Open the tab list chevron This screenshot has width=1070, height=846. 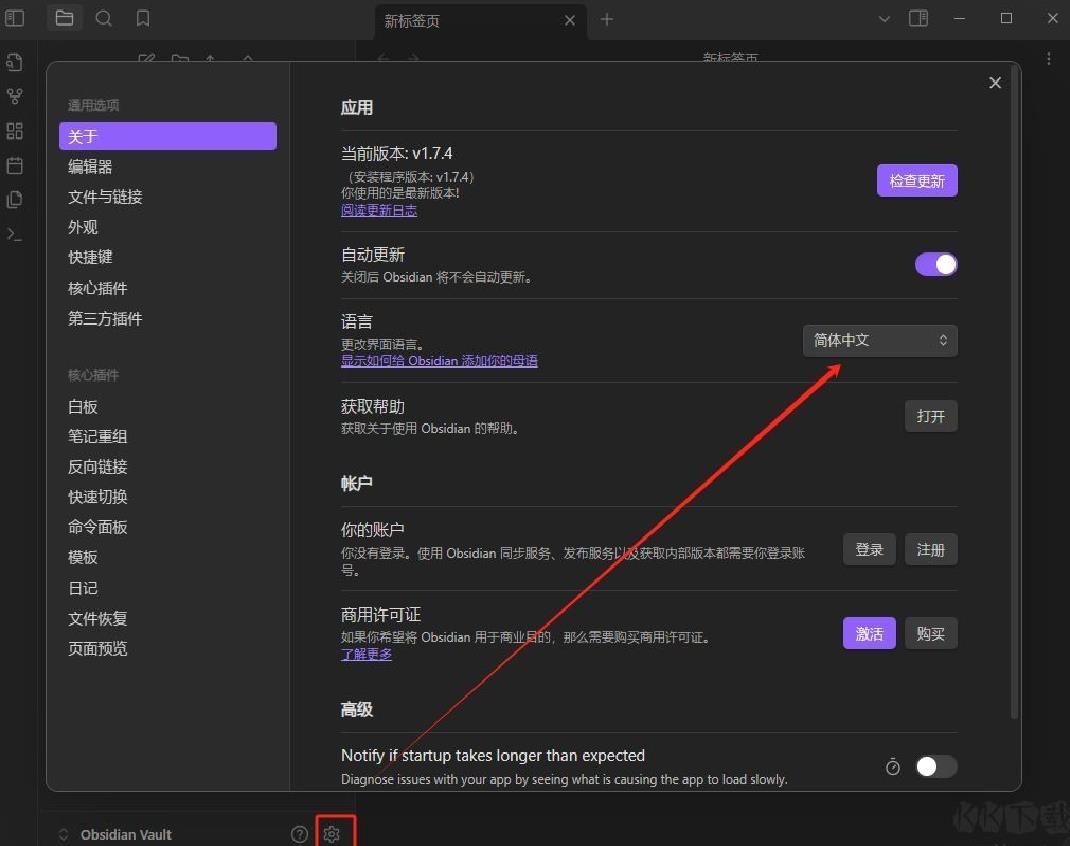click(884, 19)
